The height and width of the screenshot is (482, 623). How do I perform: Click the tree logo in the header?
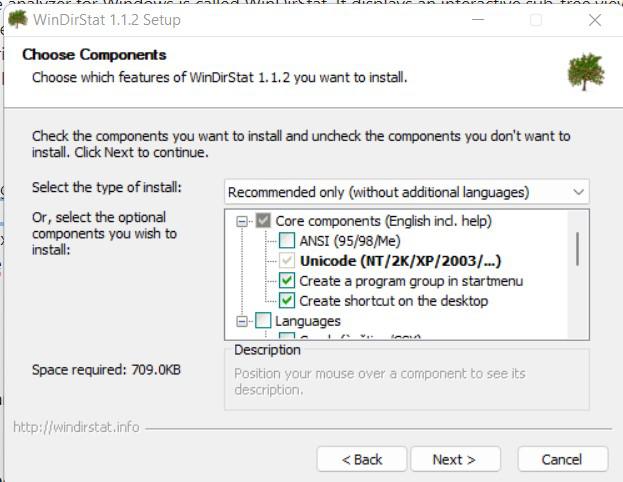point(585,71)
